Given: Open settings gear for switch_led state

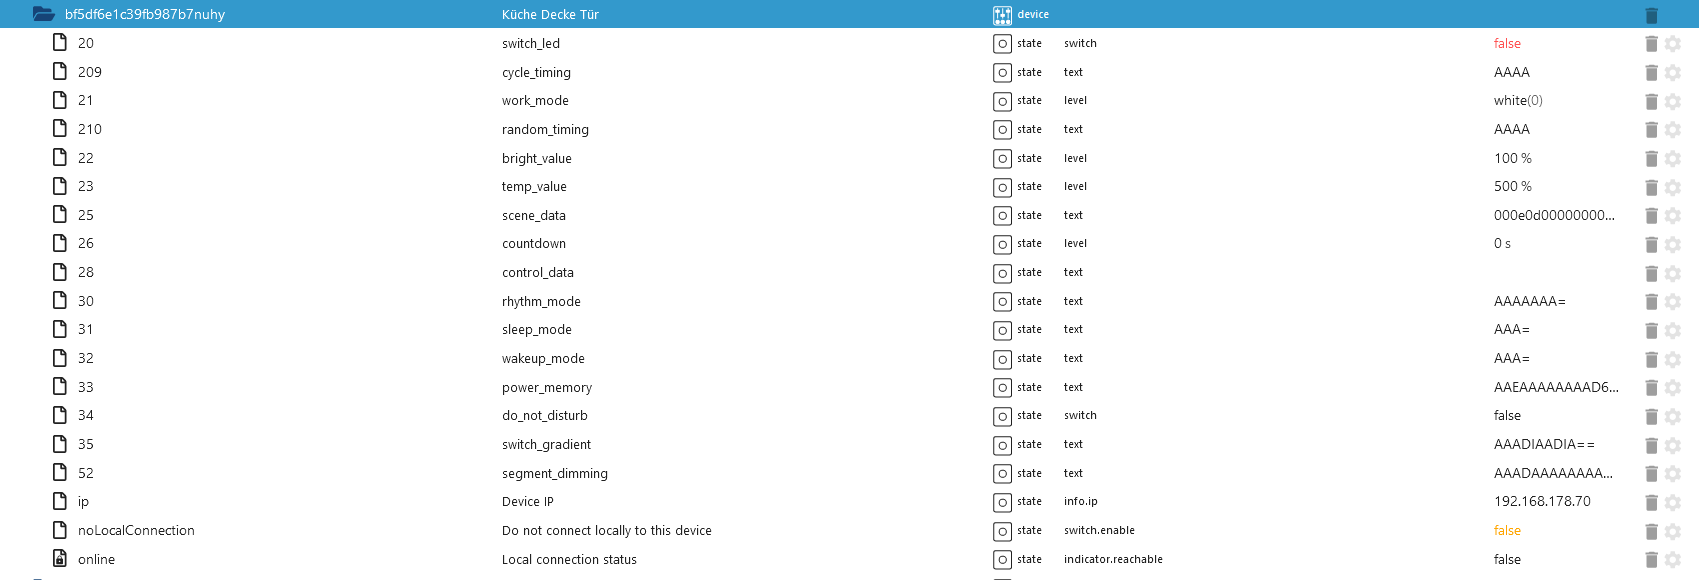Looking at the screenshot, I should tap(1673, 44).
